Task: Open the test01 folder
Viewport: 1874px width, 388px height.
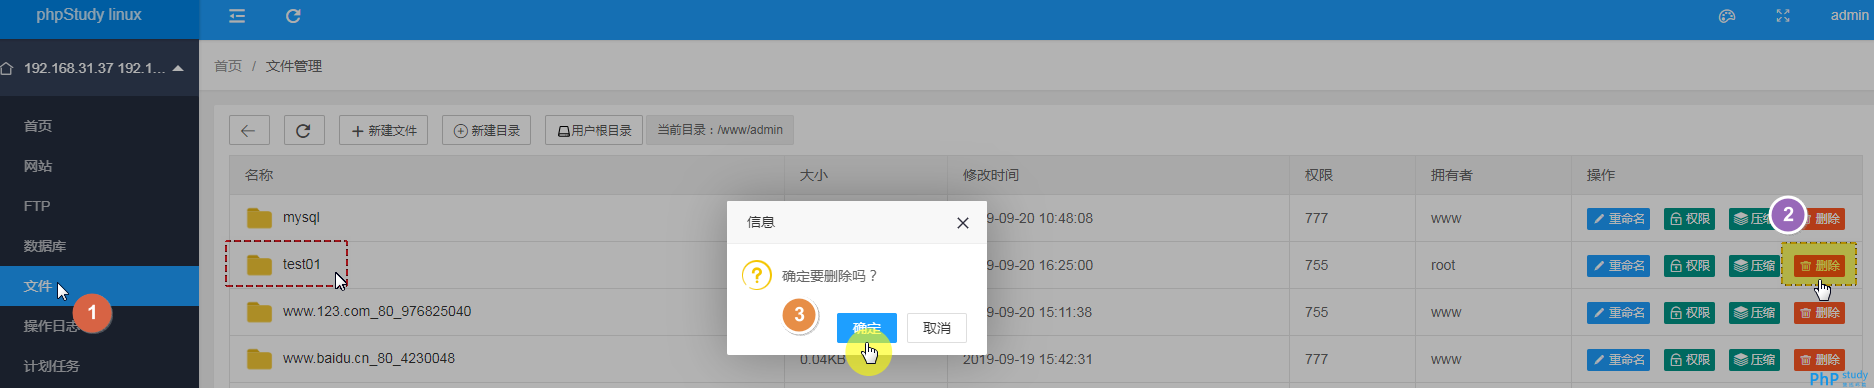Action: click(x=301, y=264)
